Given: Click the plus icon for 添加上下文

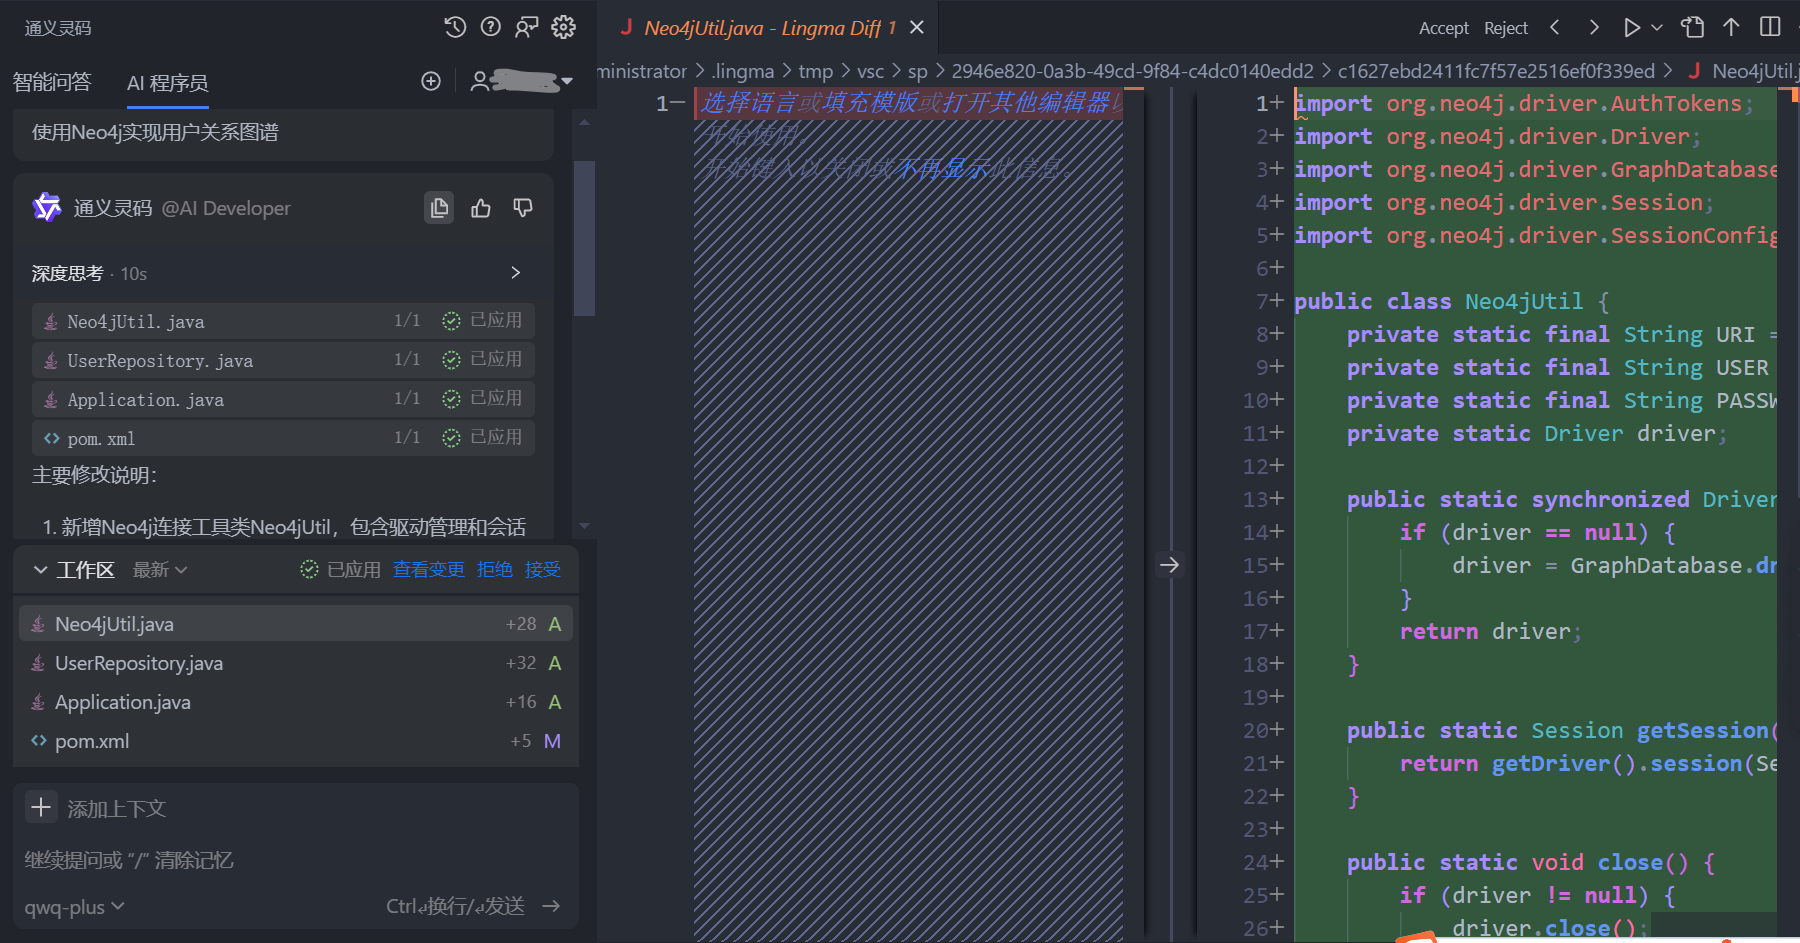Looking at the screenshot, I should [41, 807].
